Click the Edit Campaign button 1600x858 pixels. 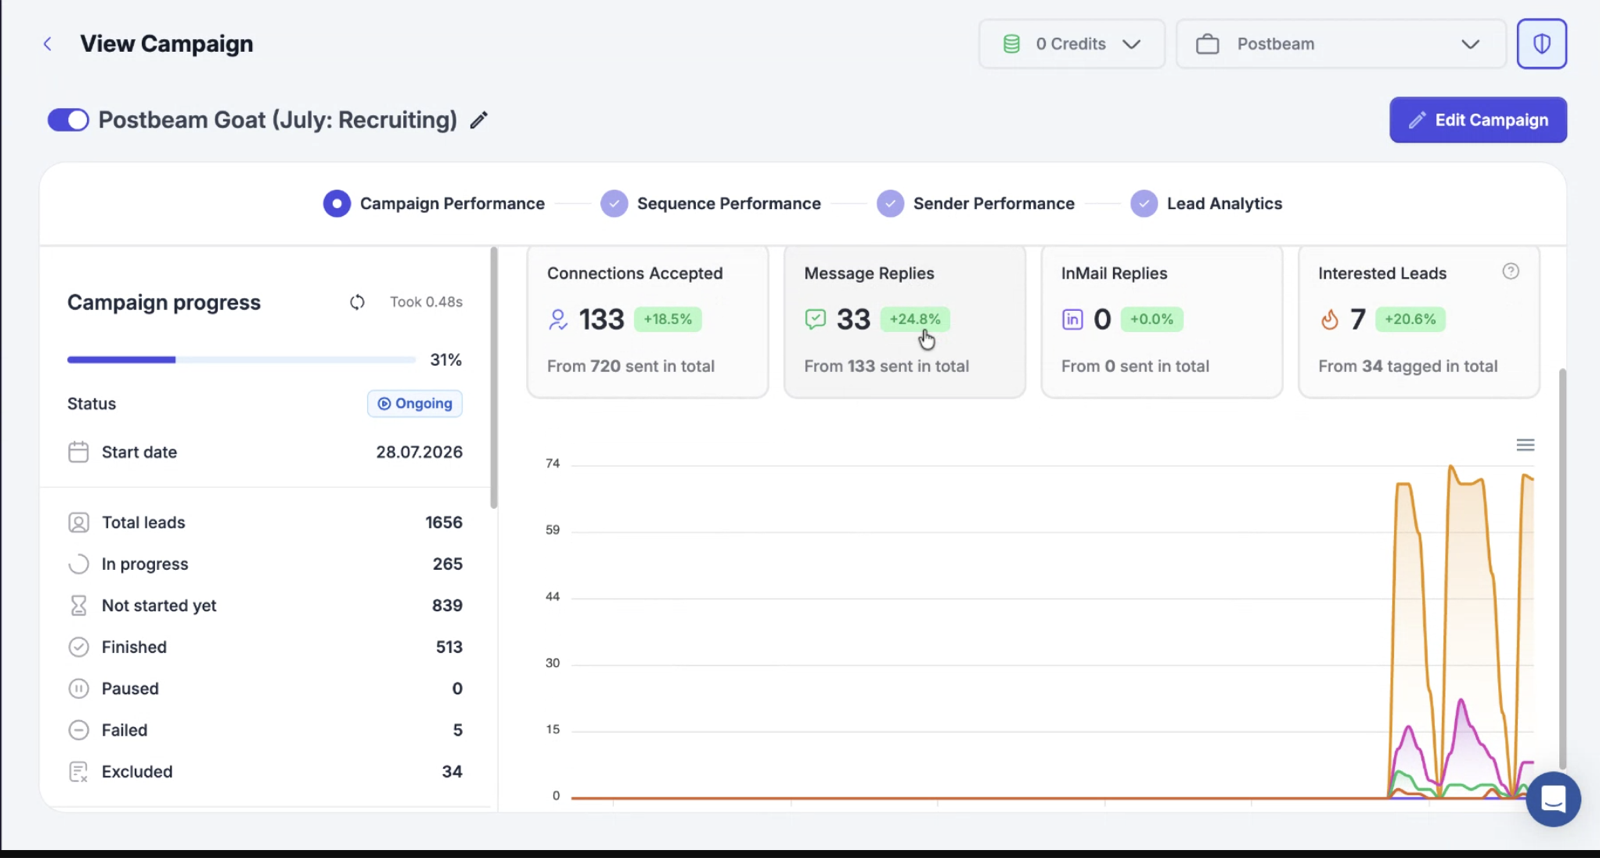click(x=1478, y=120)
